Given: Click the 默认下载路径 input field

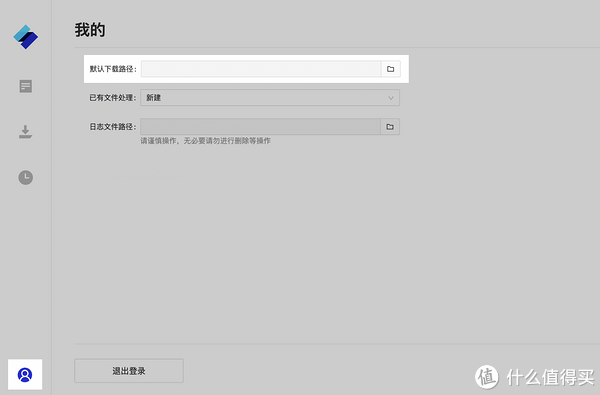Looking at the screenshot, I should [x=261, y=69].
